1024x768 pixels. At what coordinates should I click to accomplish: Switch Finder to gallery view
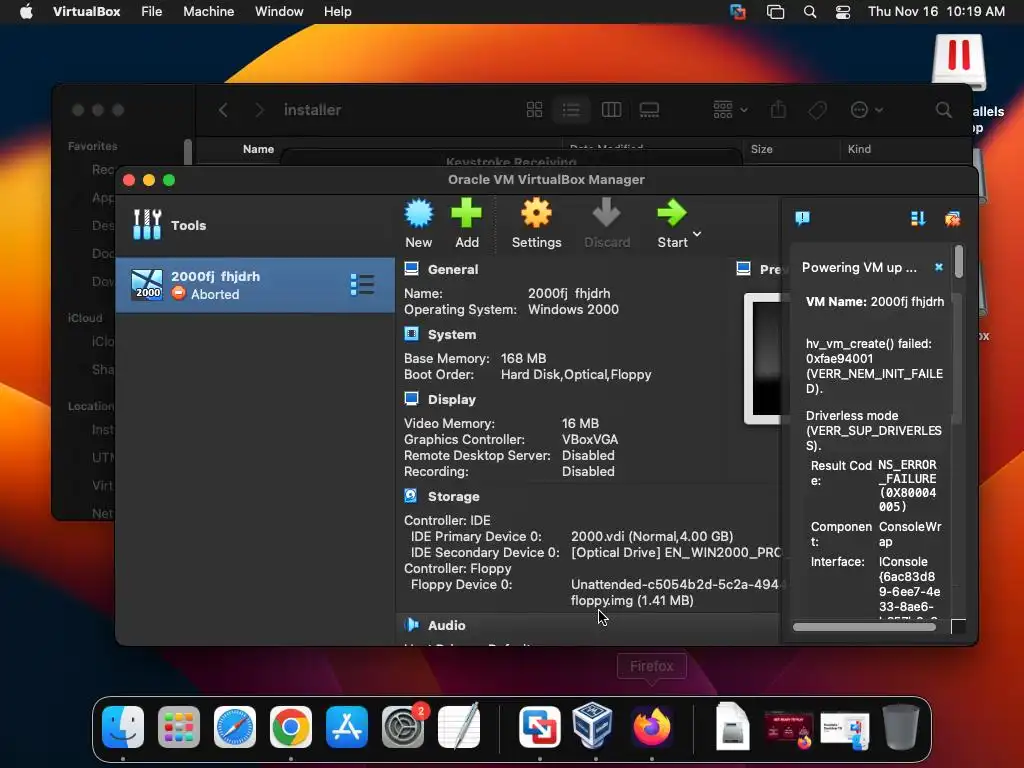tap(649, 110)
